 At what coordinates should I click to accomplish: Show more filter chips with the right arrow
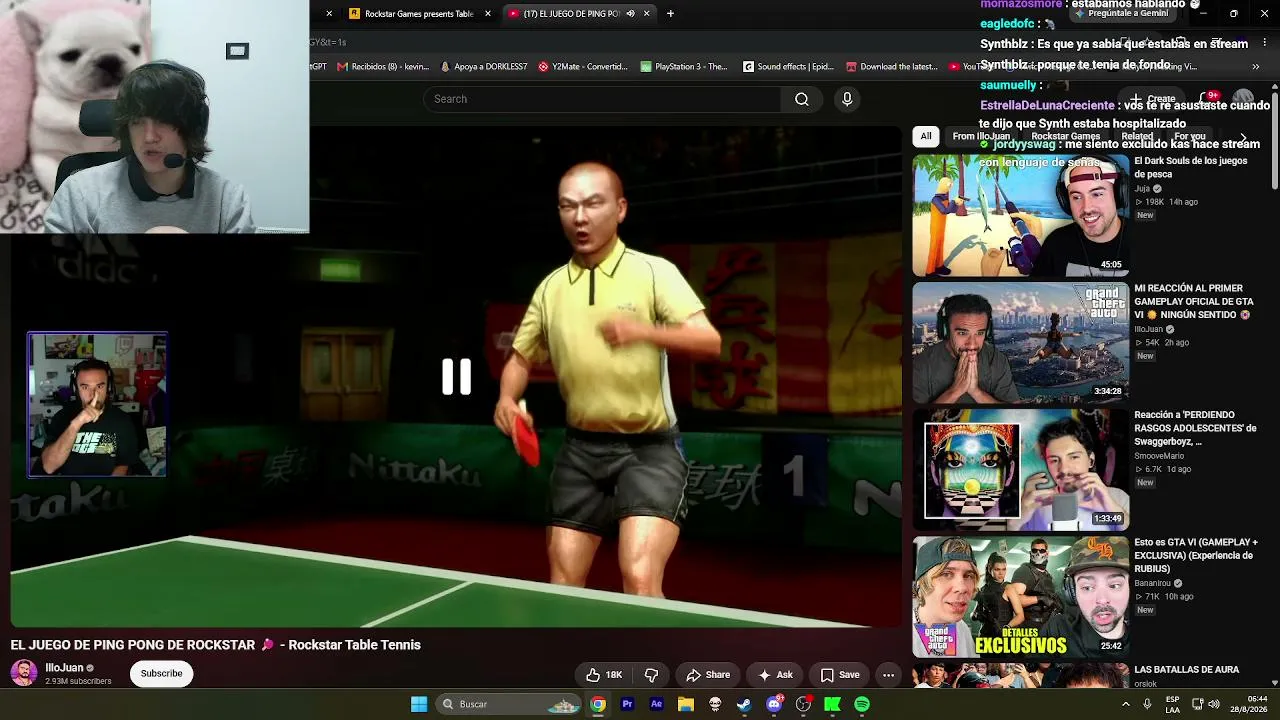point(1243,137)
